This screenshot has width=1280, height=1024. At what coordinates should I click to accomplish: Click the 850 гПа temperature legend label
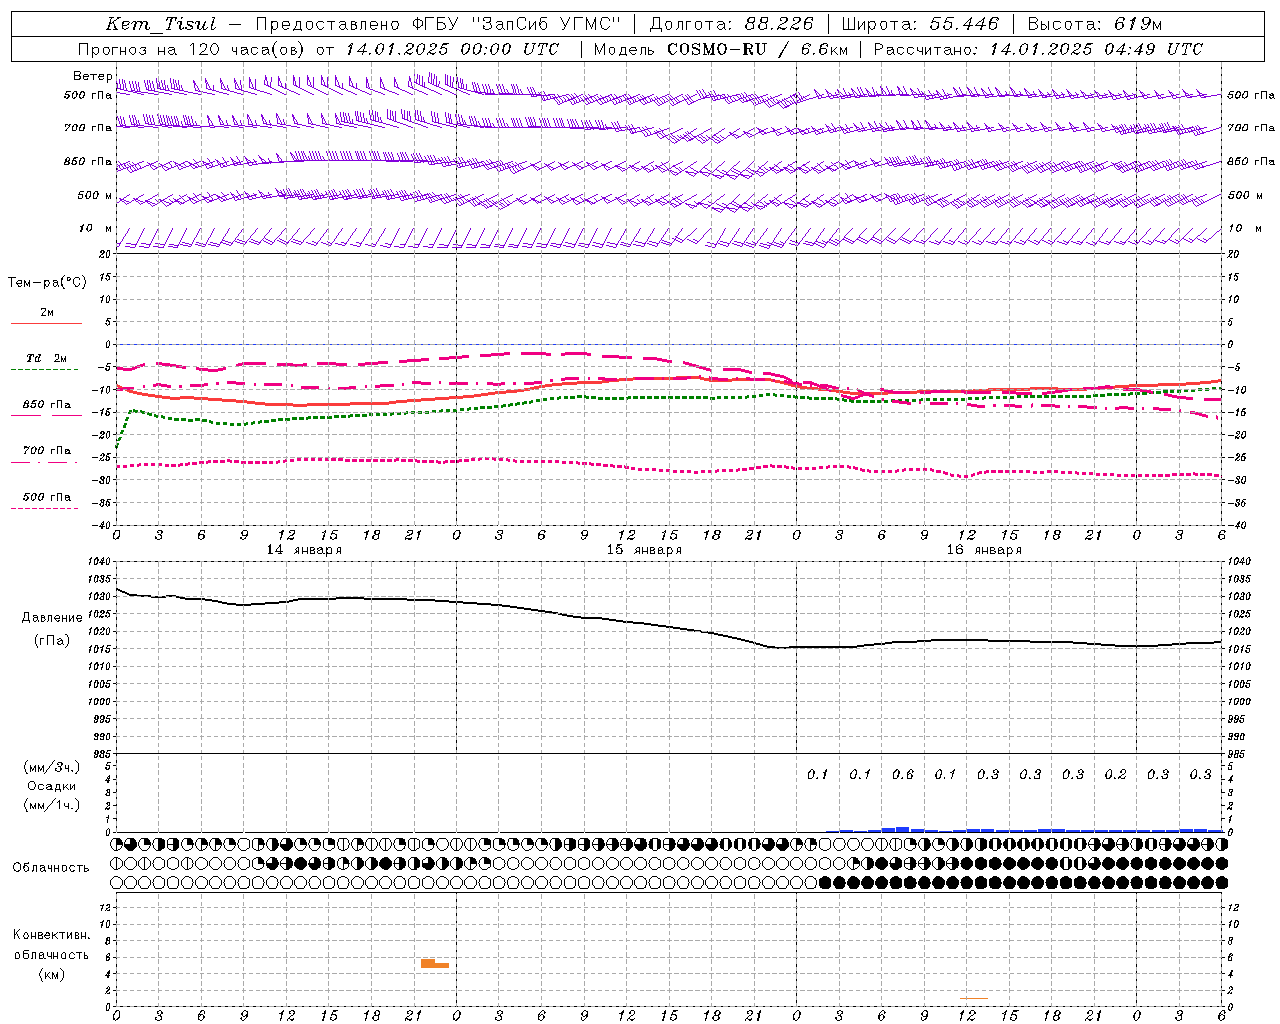point(47,404)
